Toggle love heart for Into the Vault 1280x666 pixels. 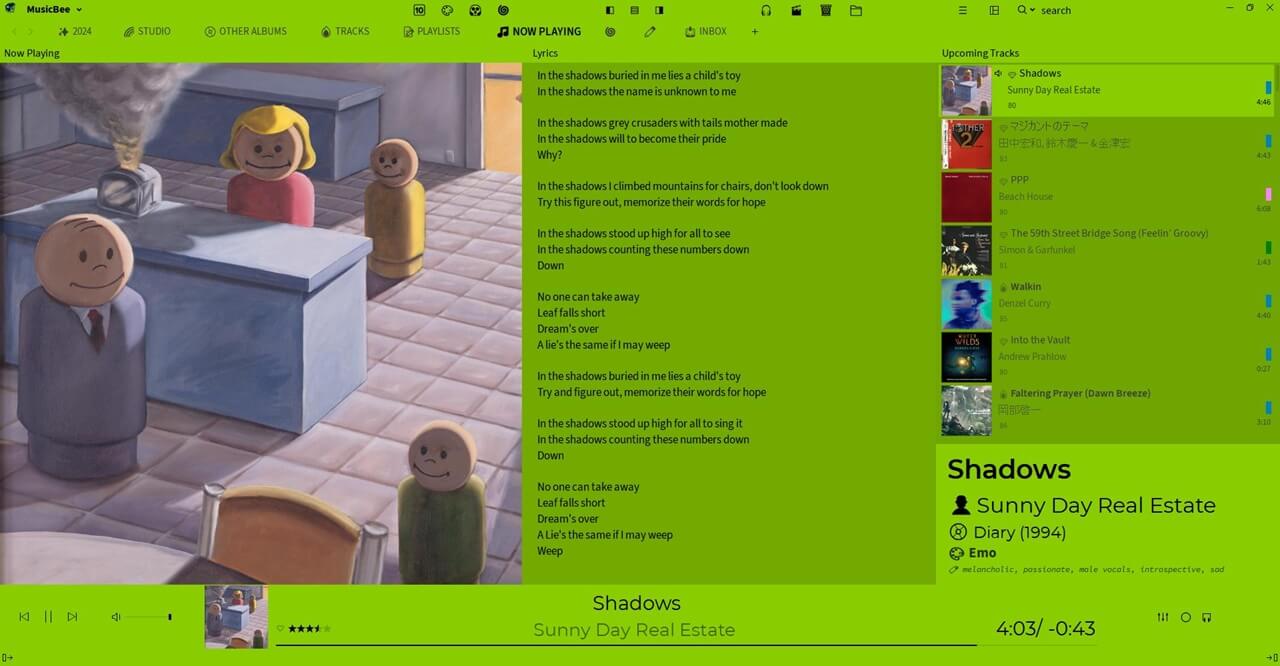coord(1003,341)
